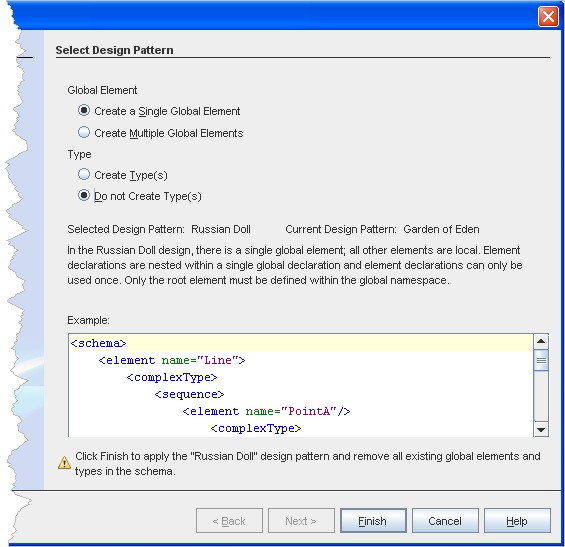Click the <schema> line in the example
The height and width of the screenshot is (547, 565).
(98, 343)
